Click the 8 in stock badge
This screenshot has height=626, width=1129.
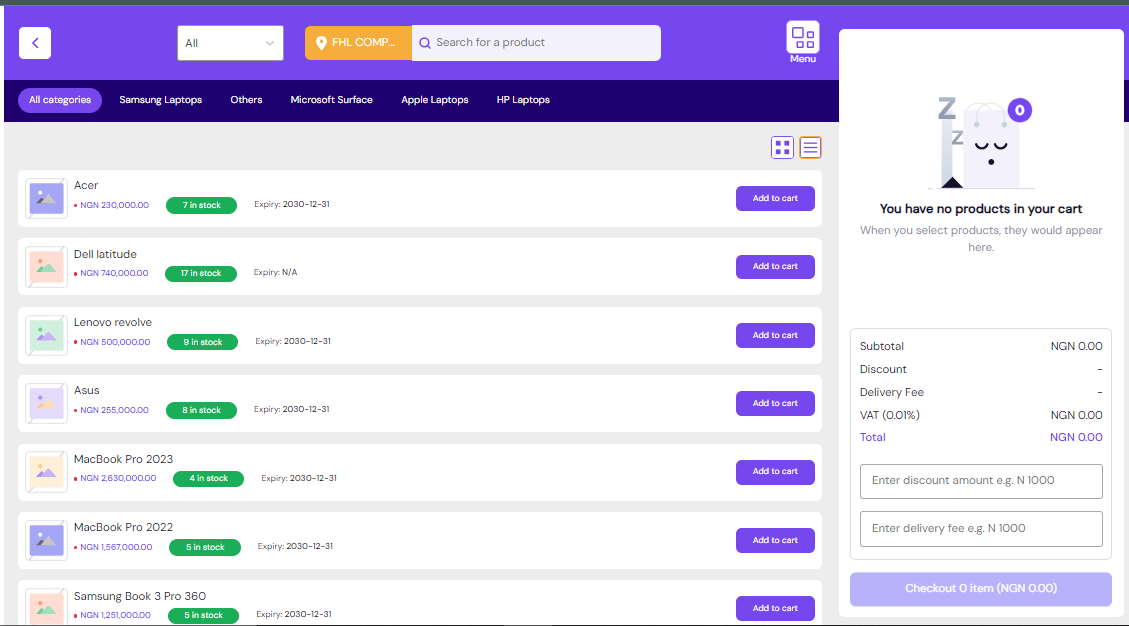202,410
